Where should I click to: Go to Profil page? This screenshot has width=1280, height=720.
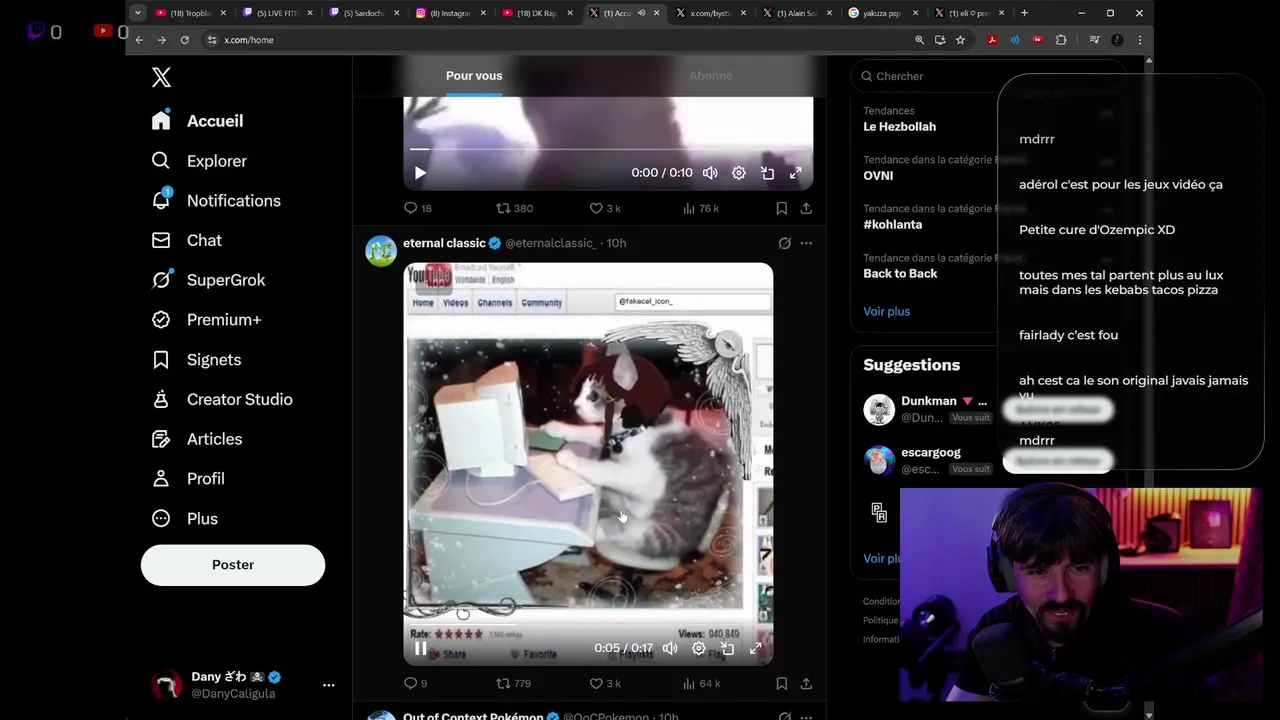(x=187, y=479)
